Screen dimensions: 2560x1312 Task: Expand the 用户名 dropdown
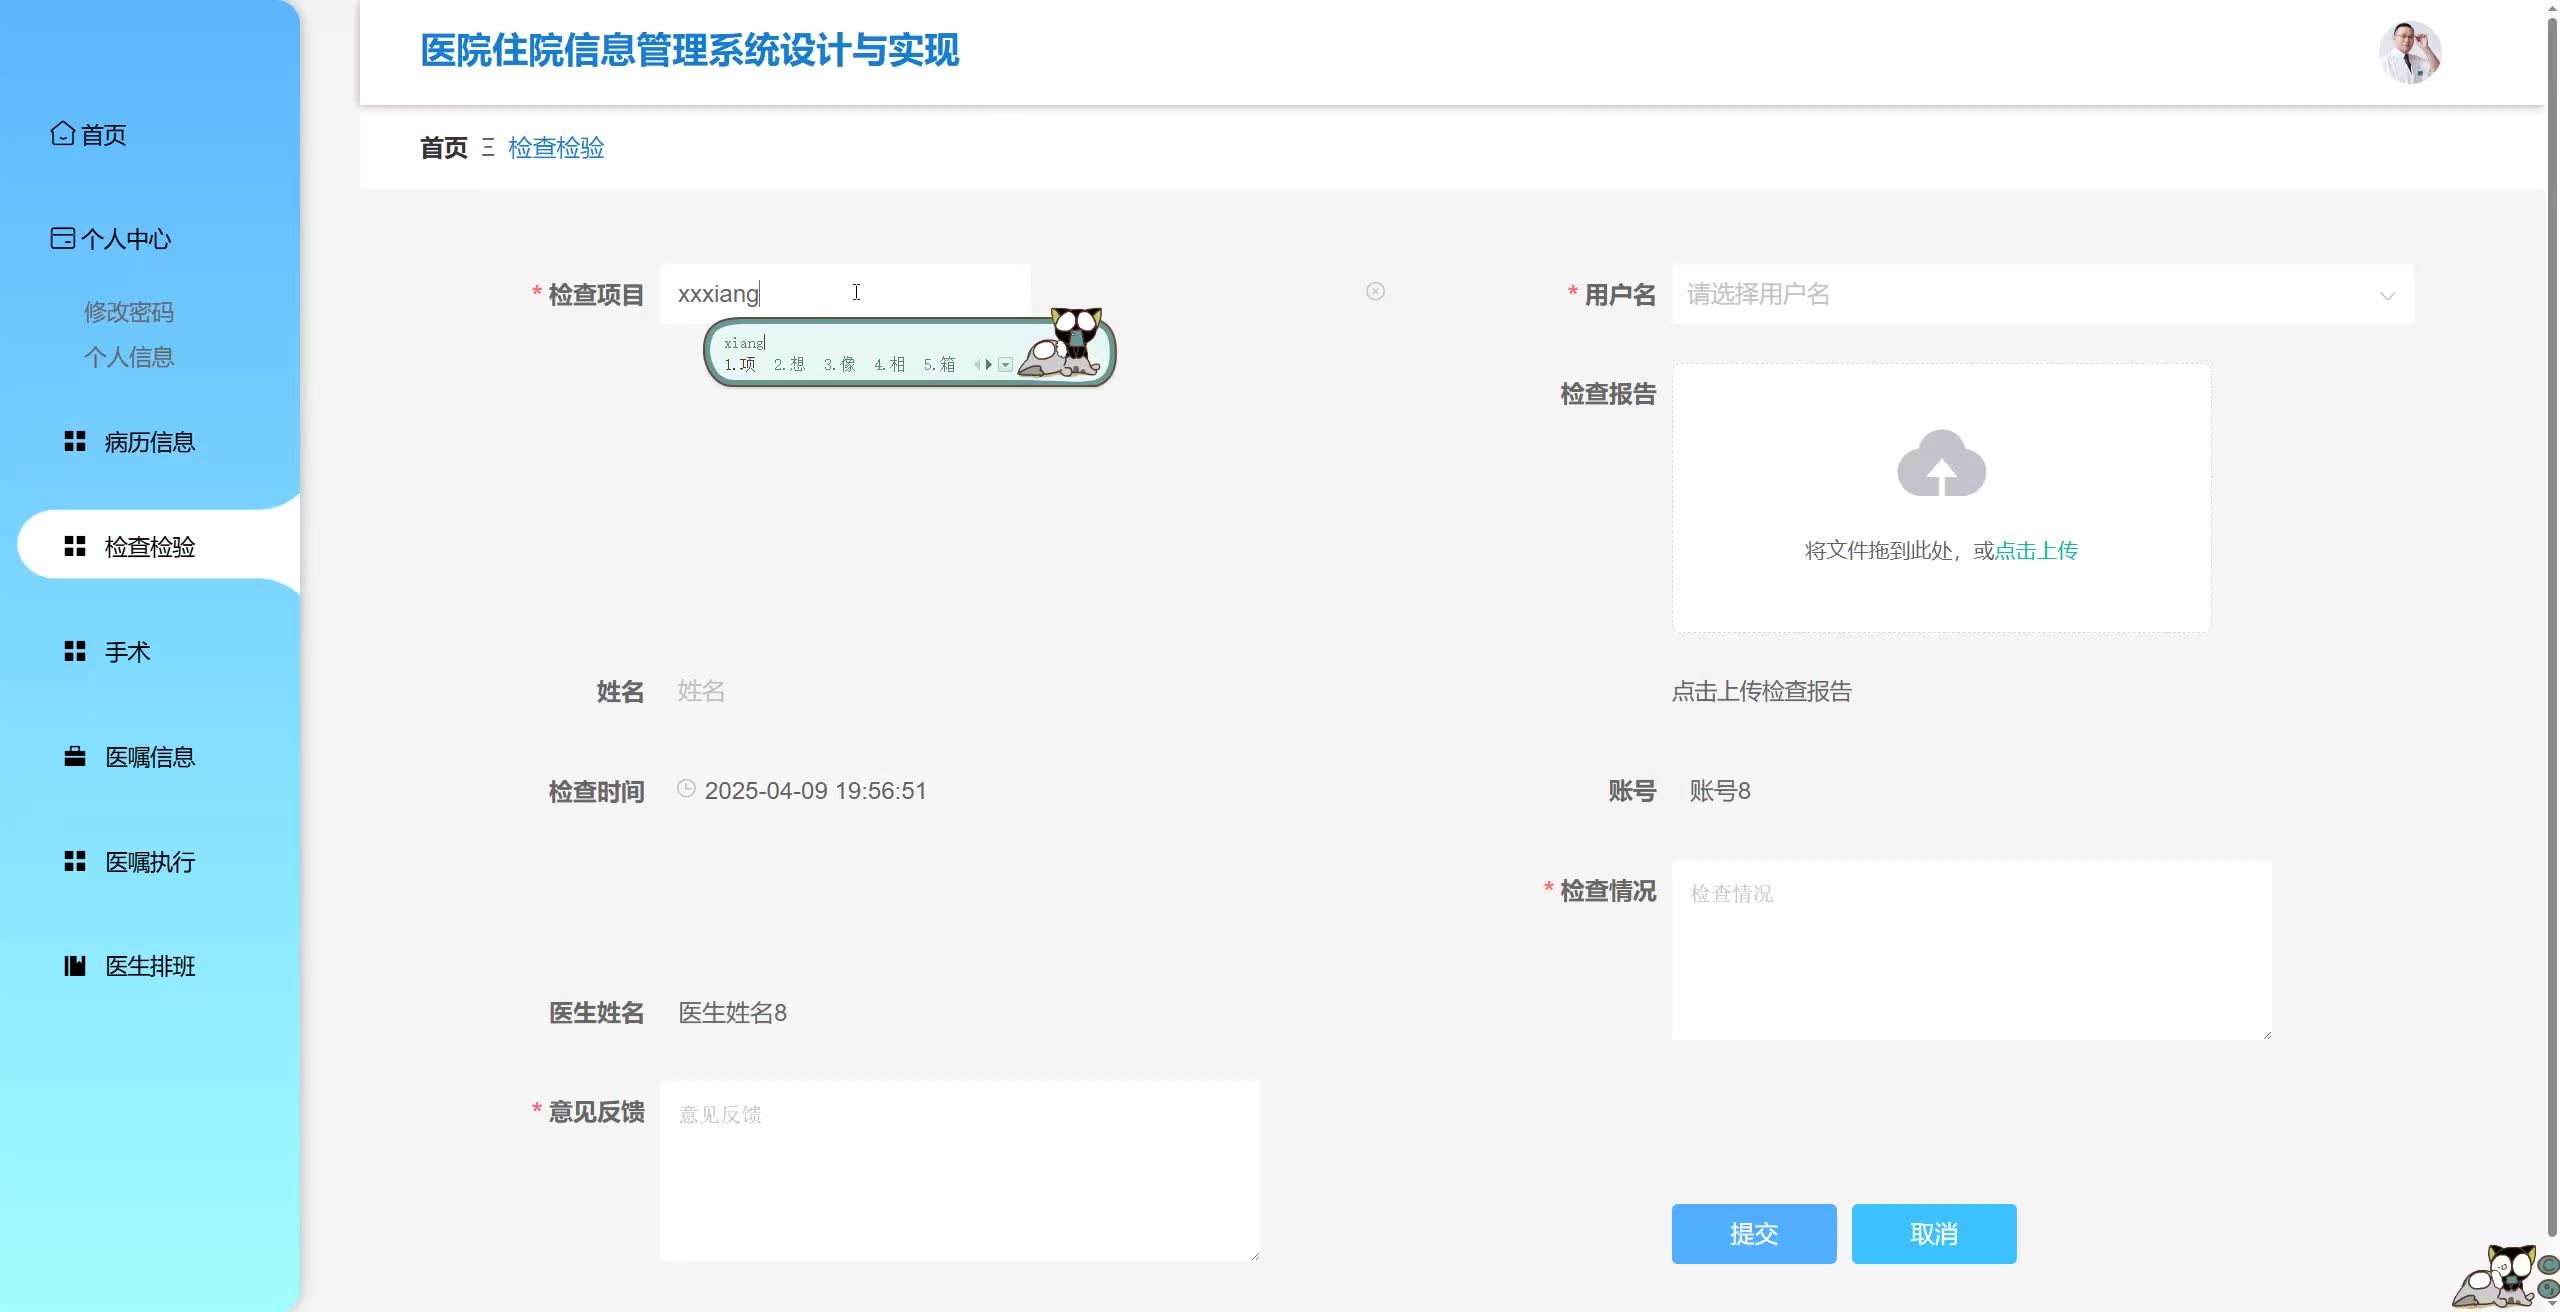coord(2387,295)
